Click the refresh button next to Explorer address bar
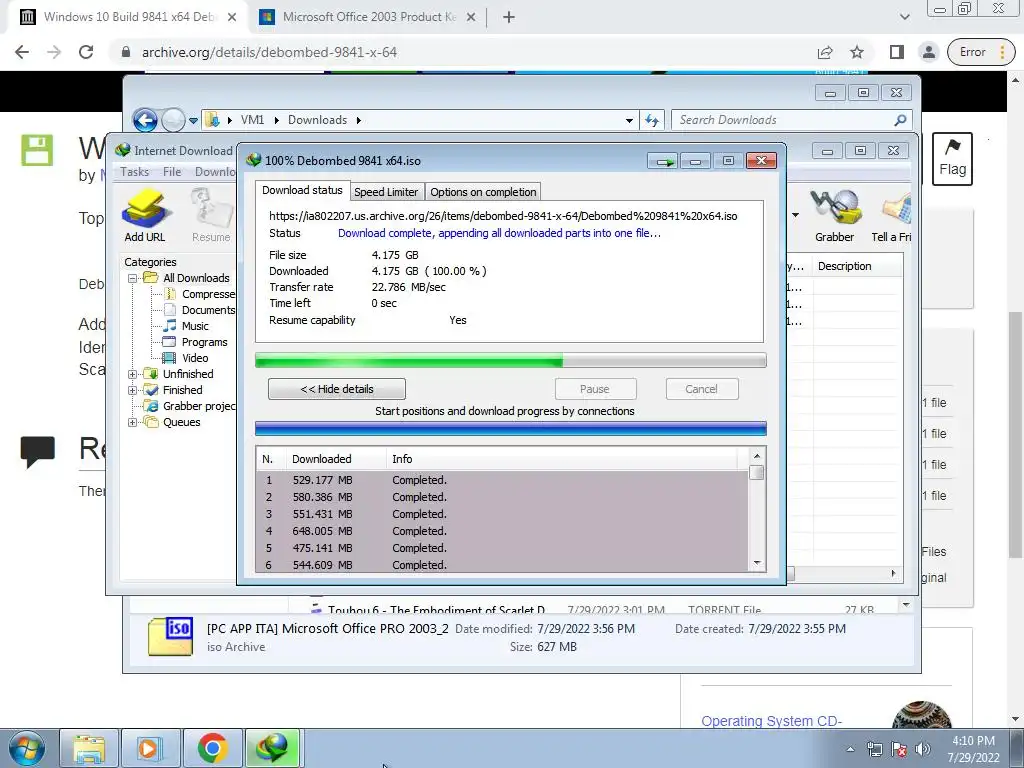Viewport: 1024px width, 768px height. 652,120
